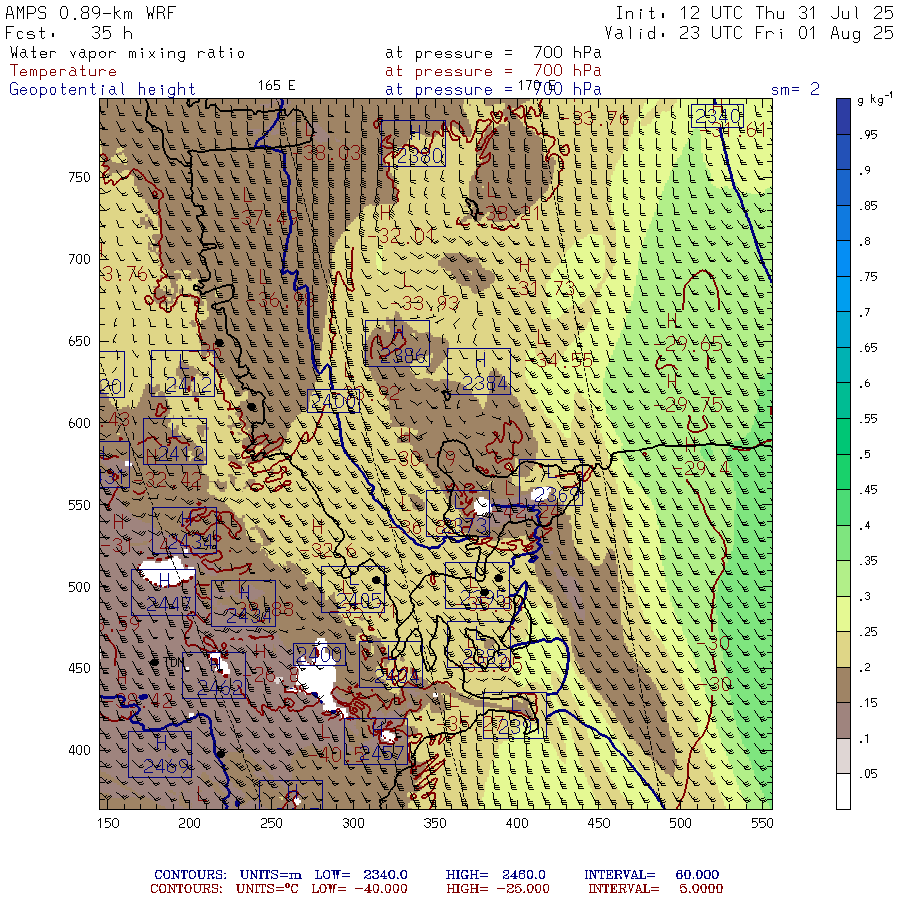The image size is (900, 900).
Task: Select the '.95' colorbar tick label
Action: click(868, 135)
